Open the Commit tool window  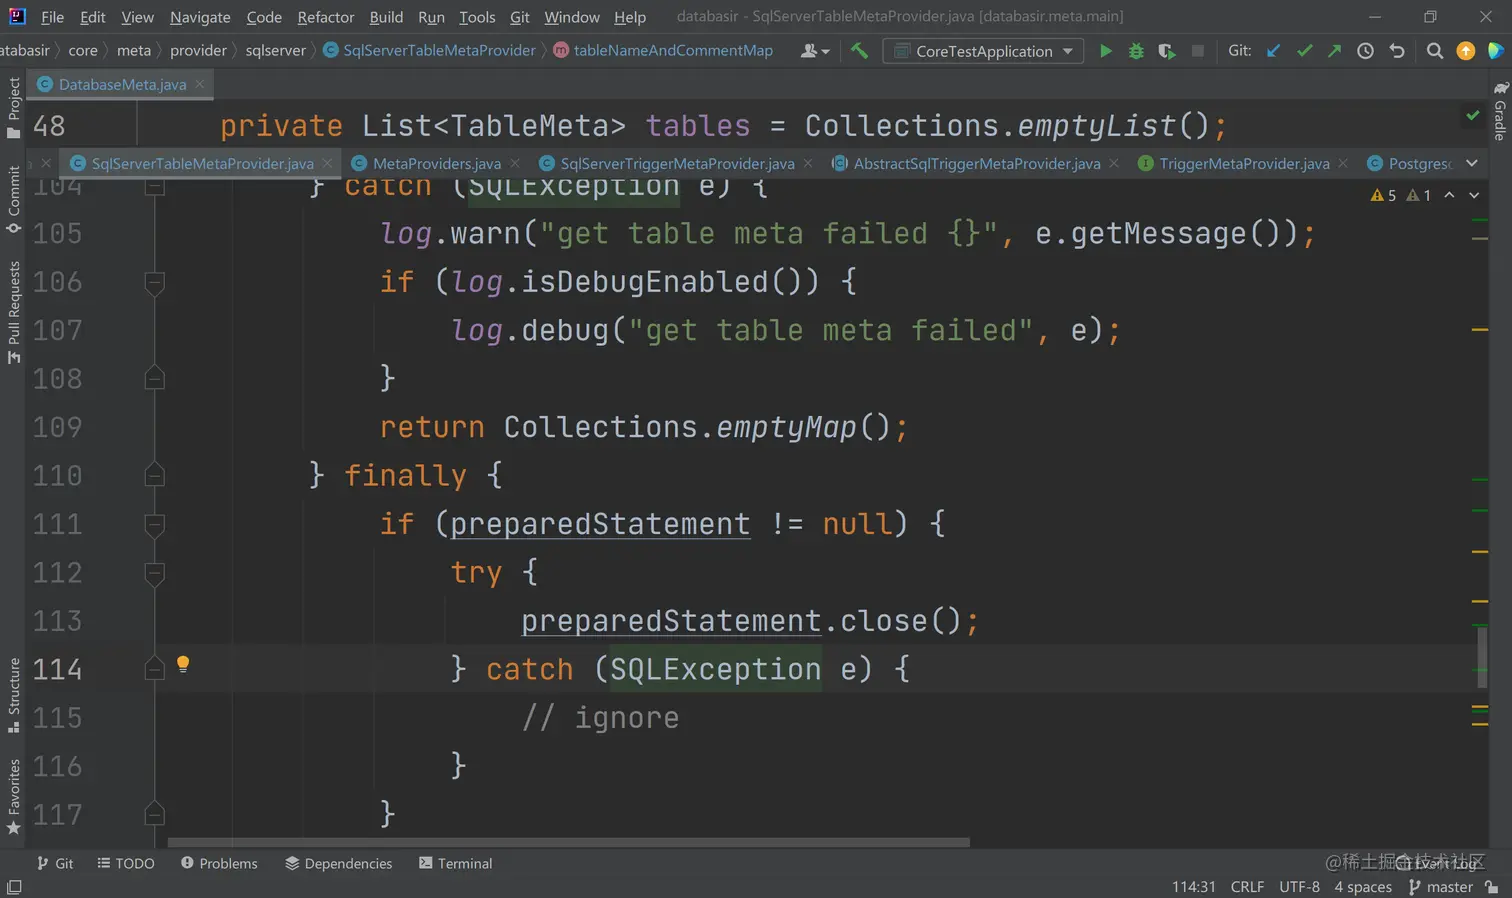tap(13, 199)
